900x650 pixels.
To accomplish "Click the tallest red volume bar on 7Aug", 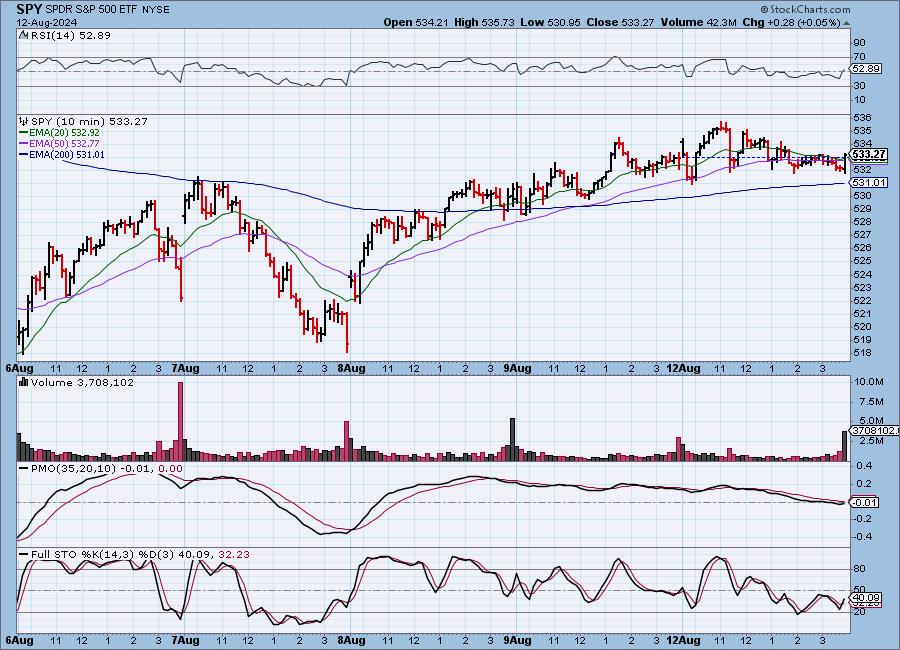I will tap(180, 421).
